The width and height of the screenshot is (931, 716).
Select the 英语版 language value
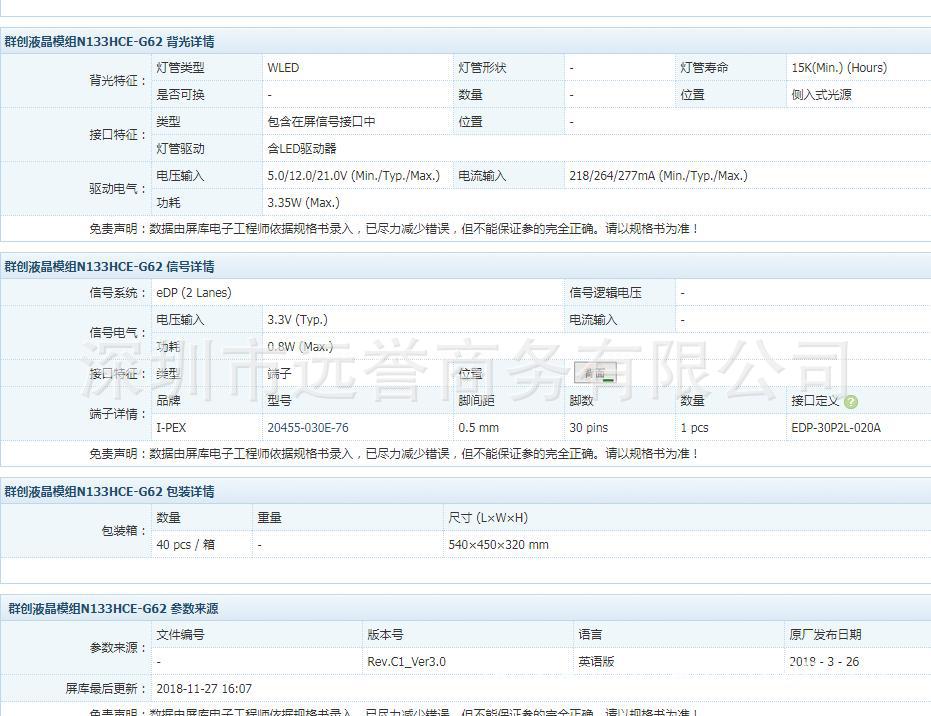(x=596, y=661)
